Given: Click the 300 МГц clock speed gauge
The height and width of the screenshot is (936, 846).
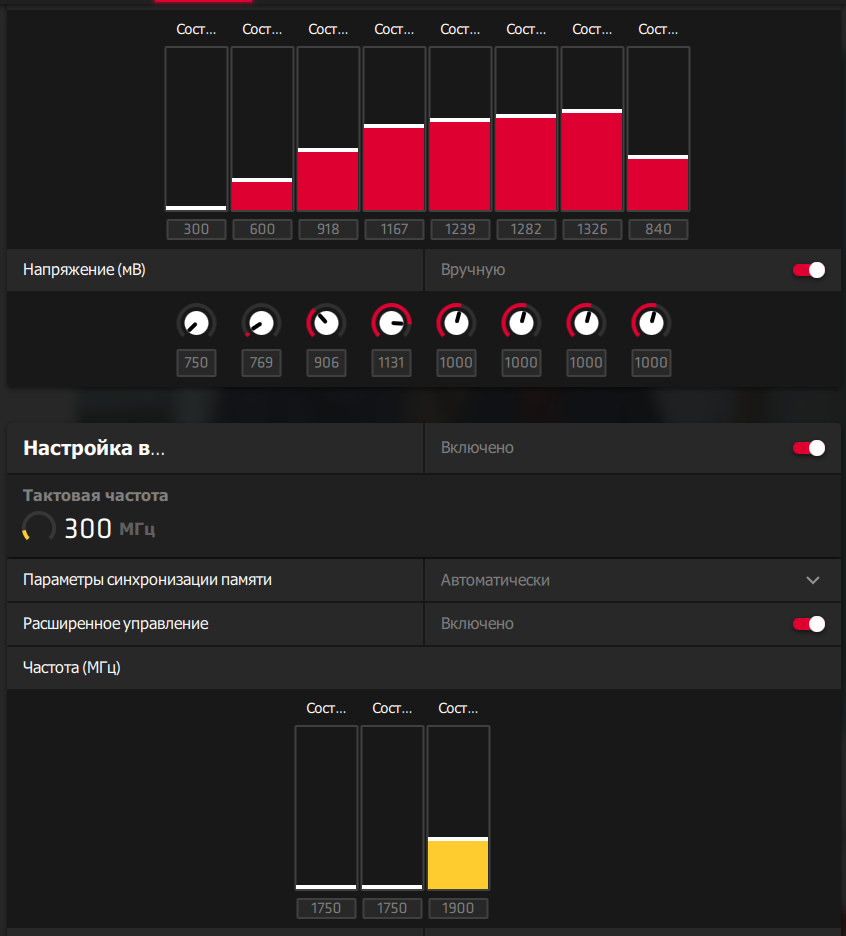Looking at the screenshot, I should [x=39, y=528].
